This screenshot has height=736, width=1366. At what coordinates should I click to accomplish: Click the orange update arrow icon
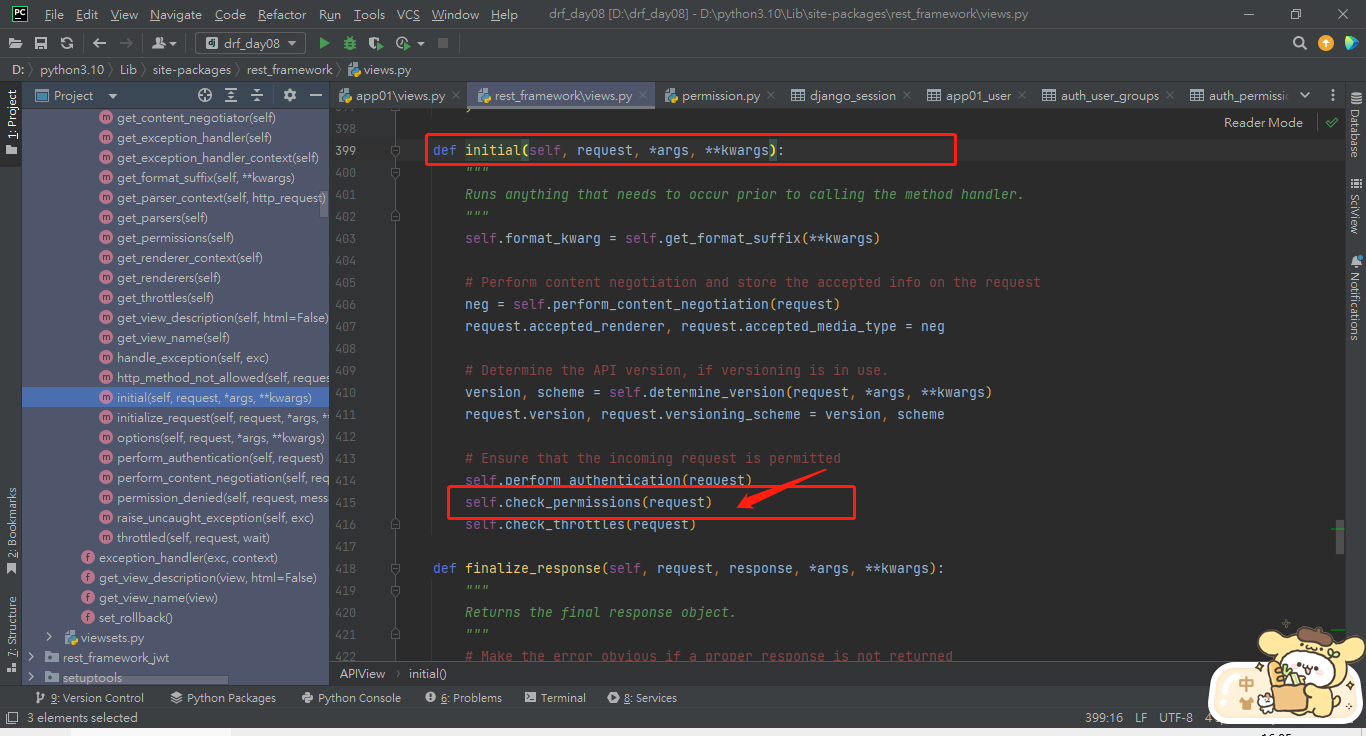tap(1325, 43)
